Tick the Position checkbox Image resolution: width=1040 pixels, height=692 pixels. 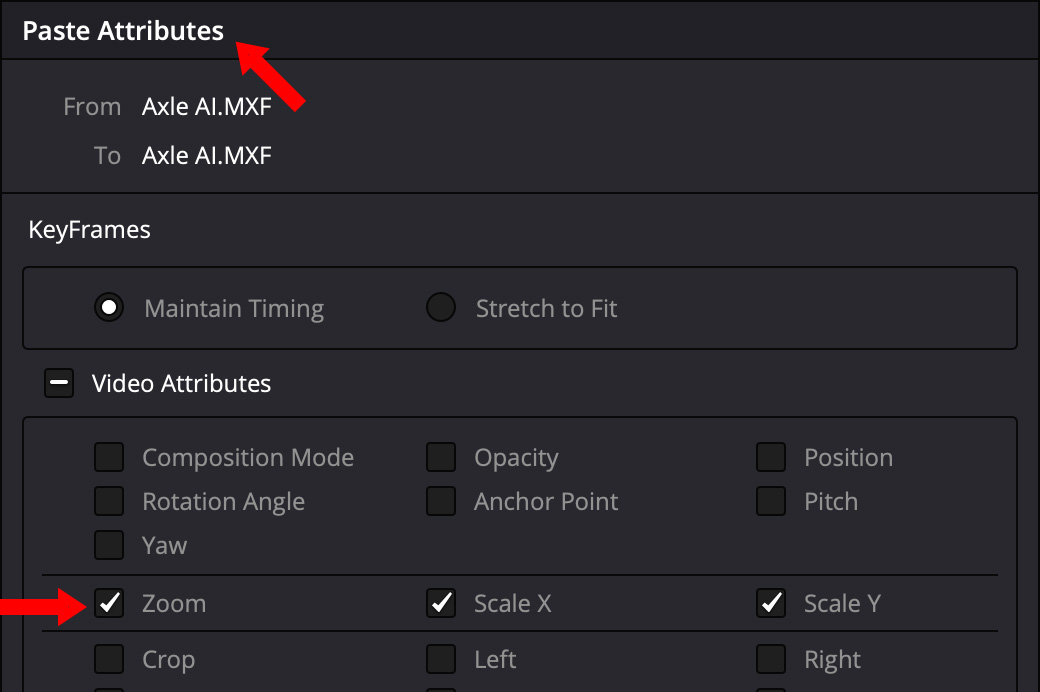coord(771,458)
